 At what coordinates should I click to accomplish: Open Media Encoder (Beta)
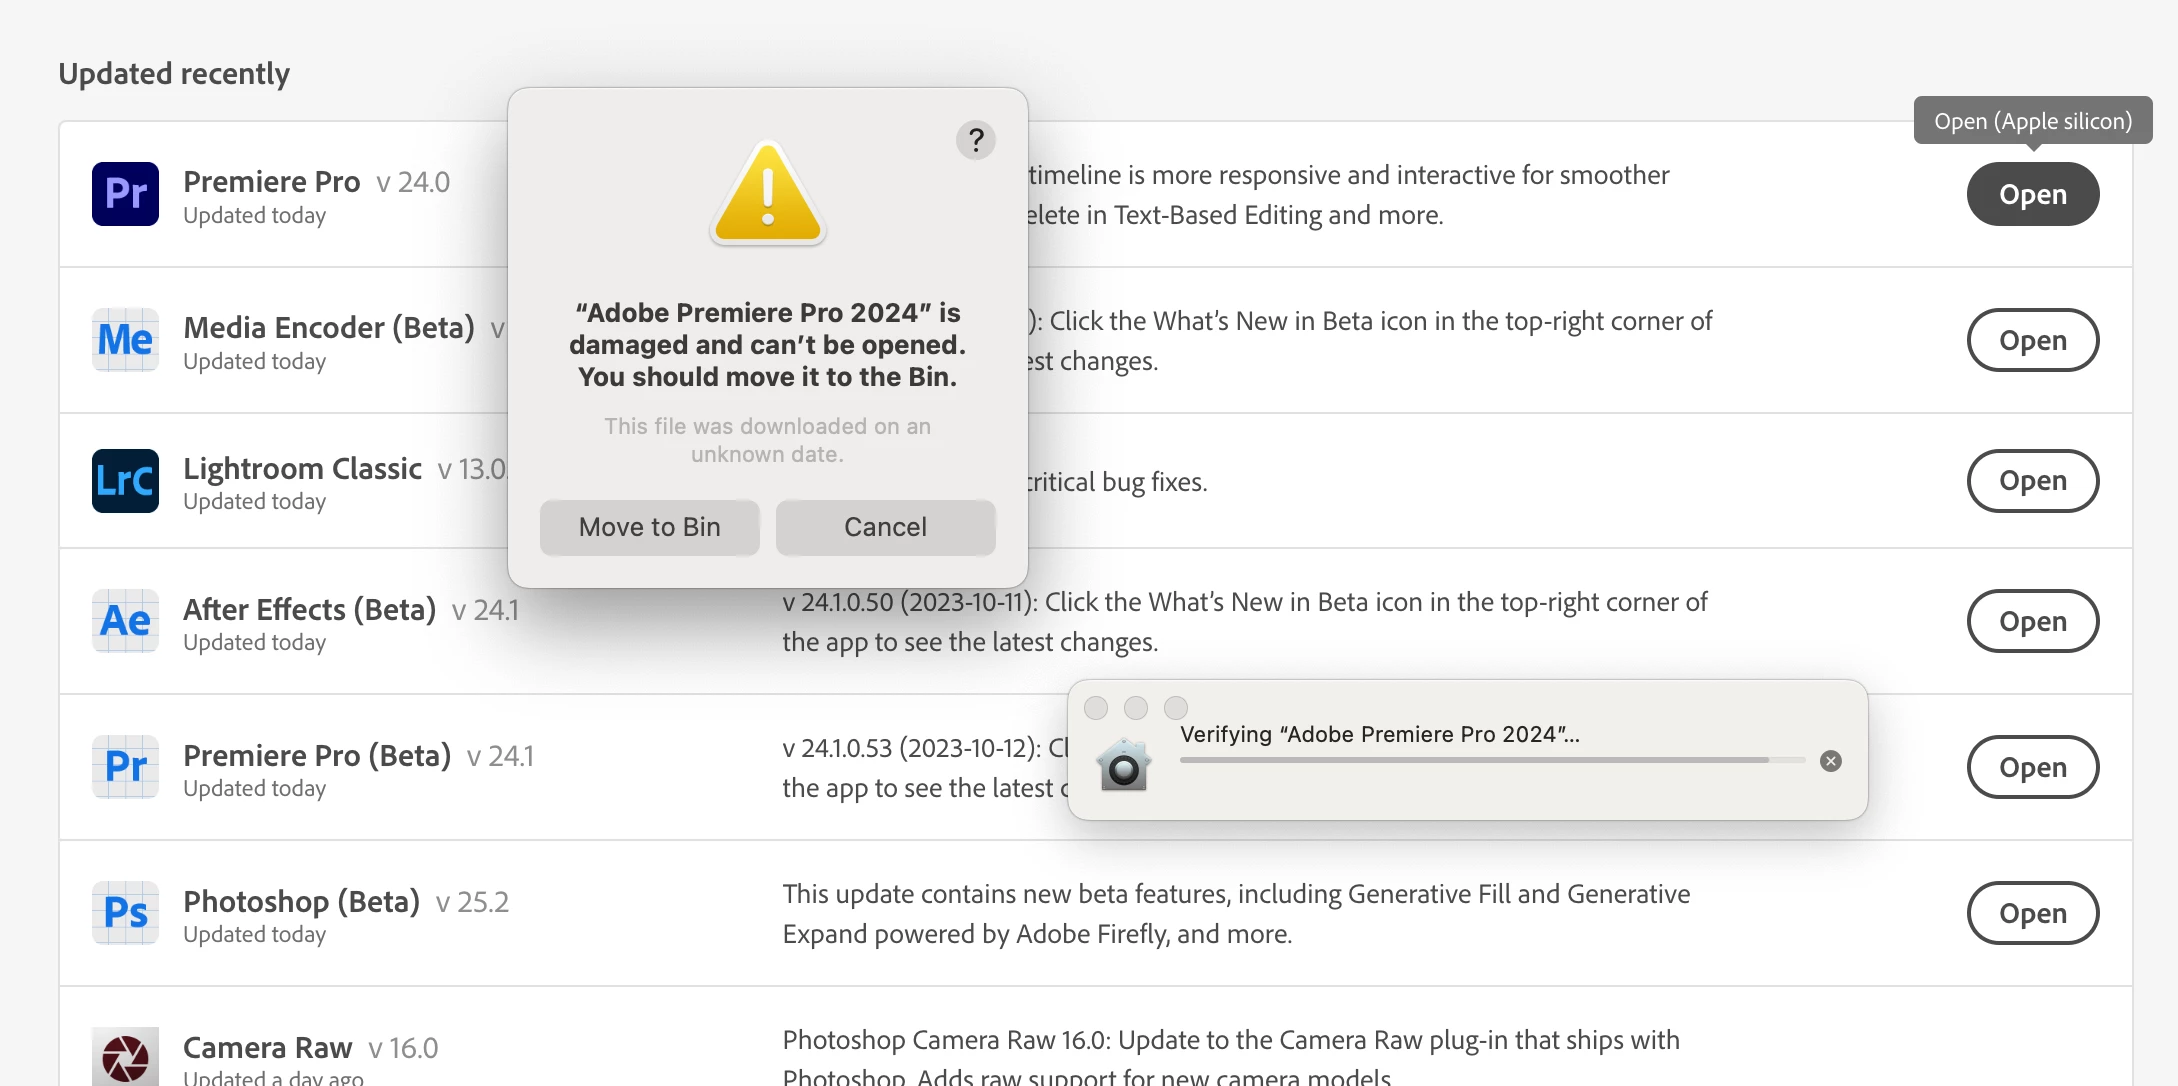click(x=2032, y=340)
